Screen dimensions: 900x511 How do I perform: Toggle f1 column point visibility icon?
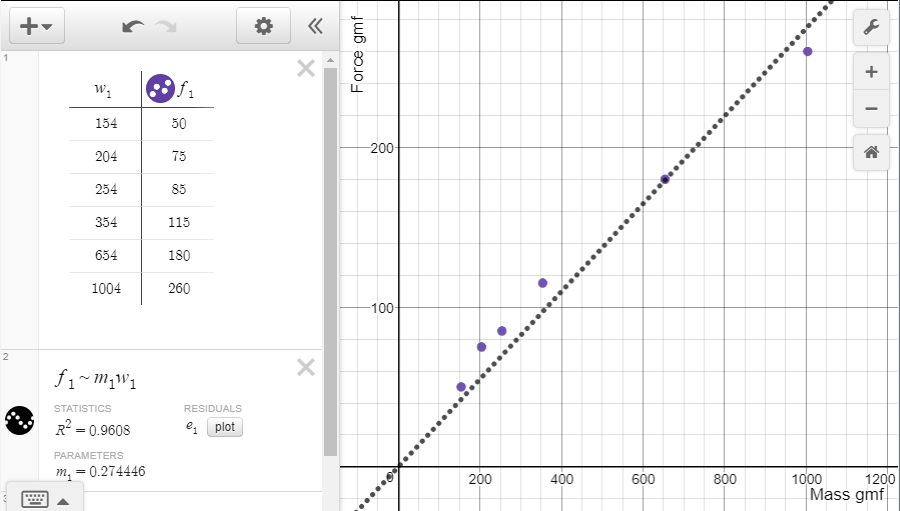coord(160,88)
